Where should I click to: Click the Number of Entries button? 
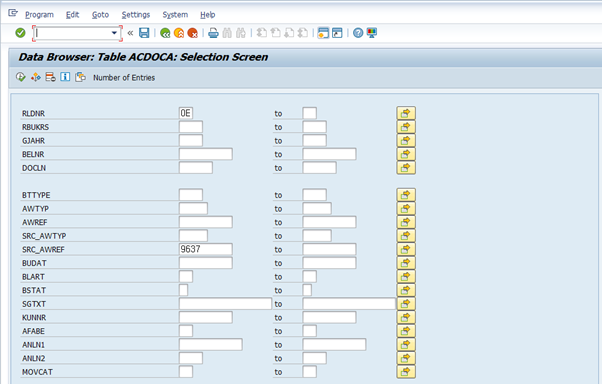124,78
